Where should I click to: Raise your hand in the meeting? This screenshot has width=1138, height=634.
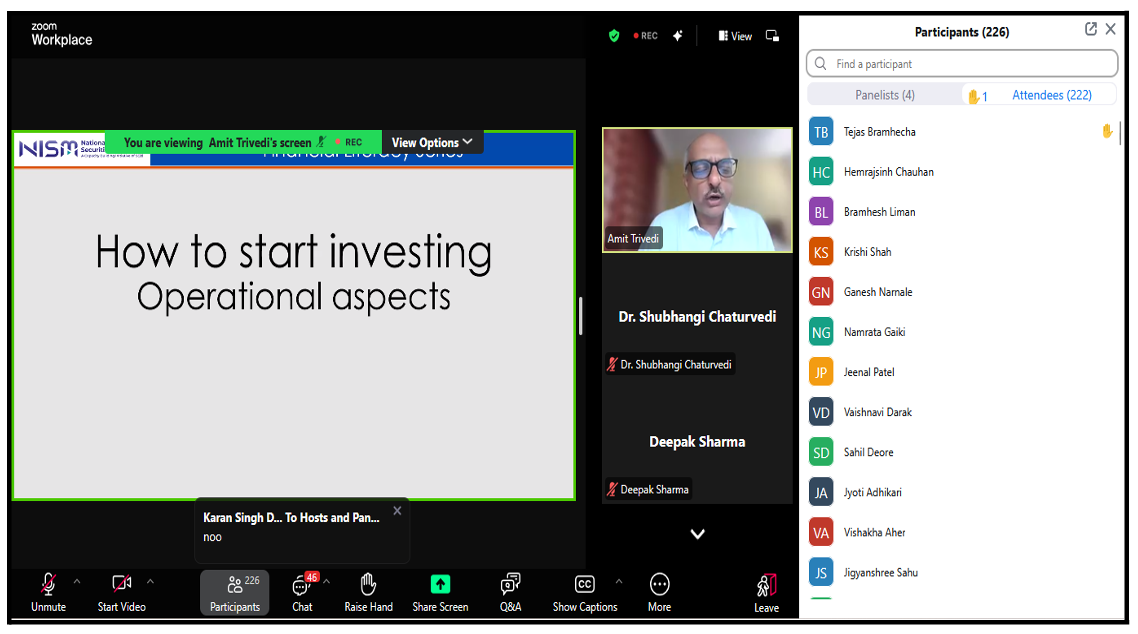tap(368, 592)
